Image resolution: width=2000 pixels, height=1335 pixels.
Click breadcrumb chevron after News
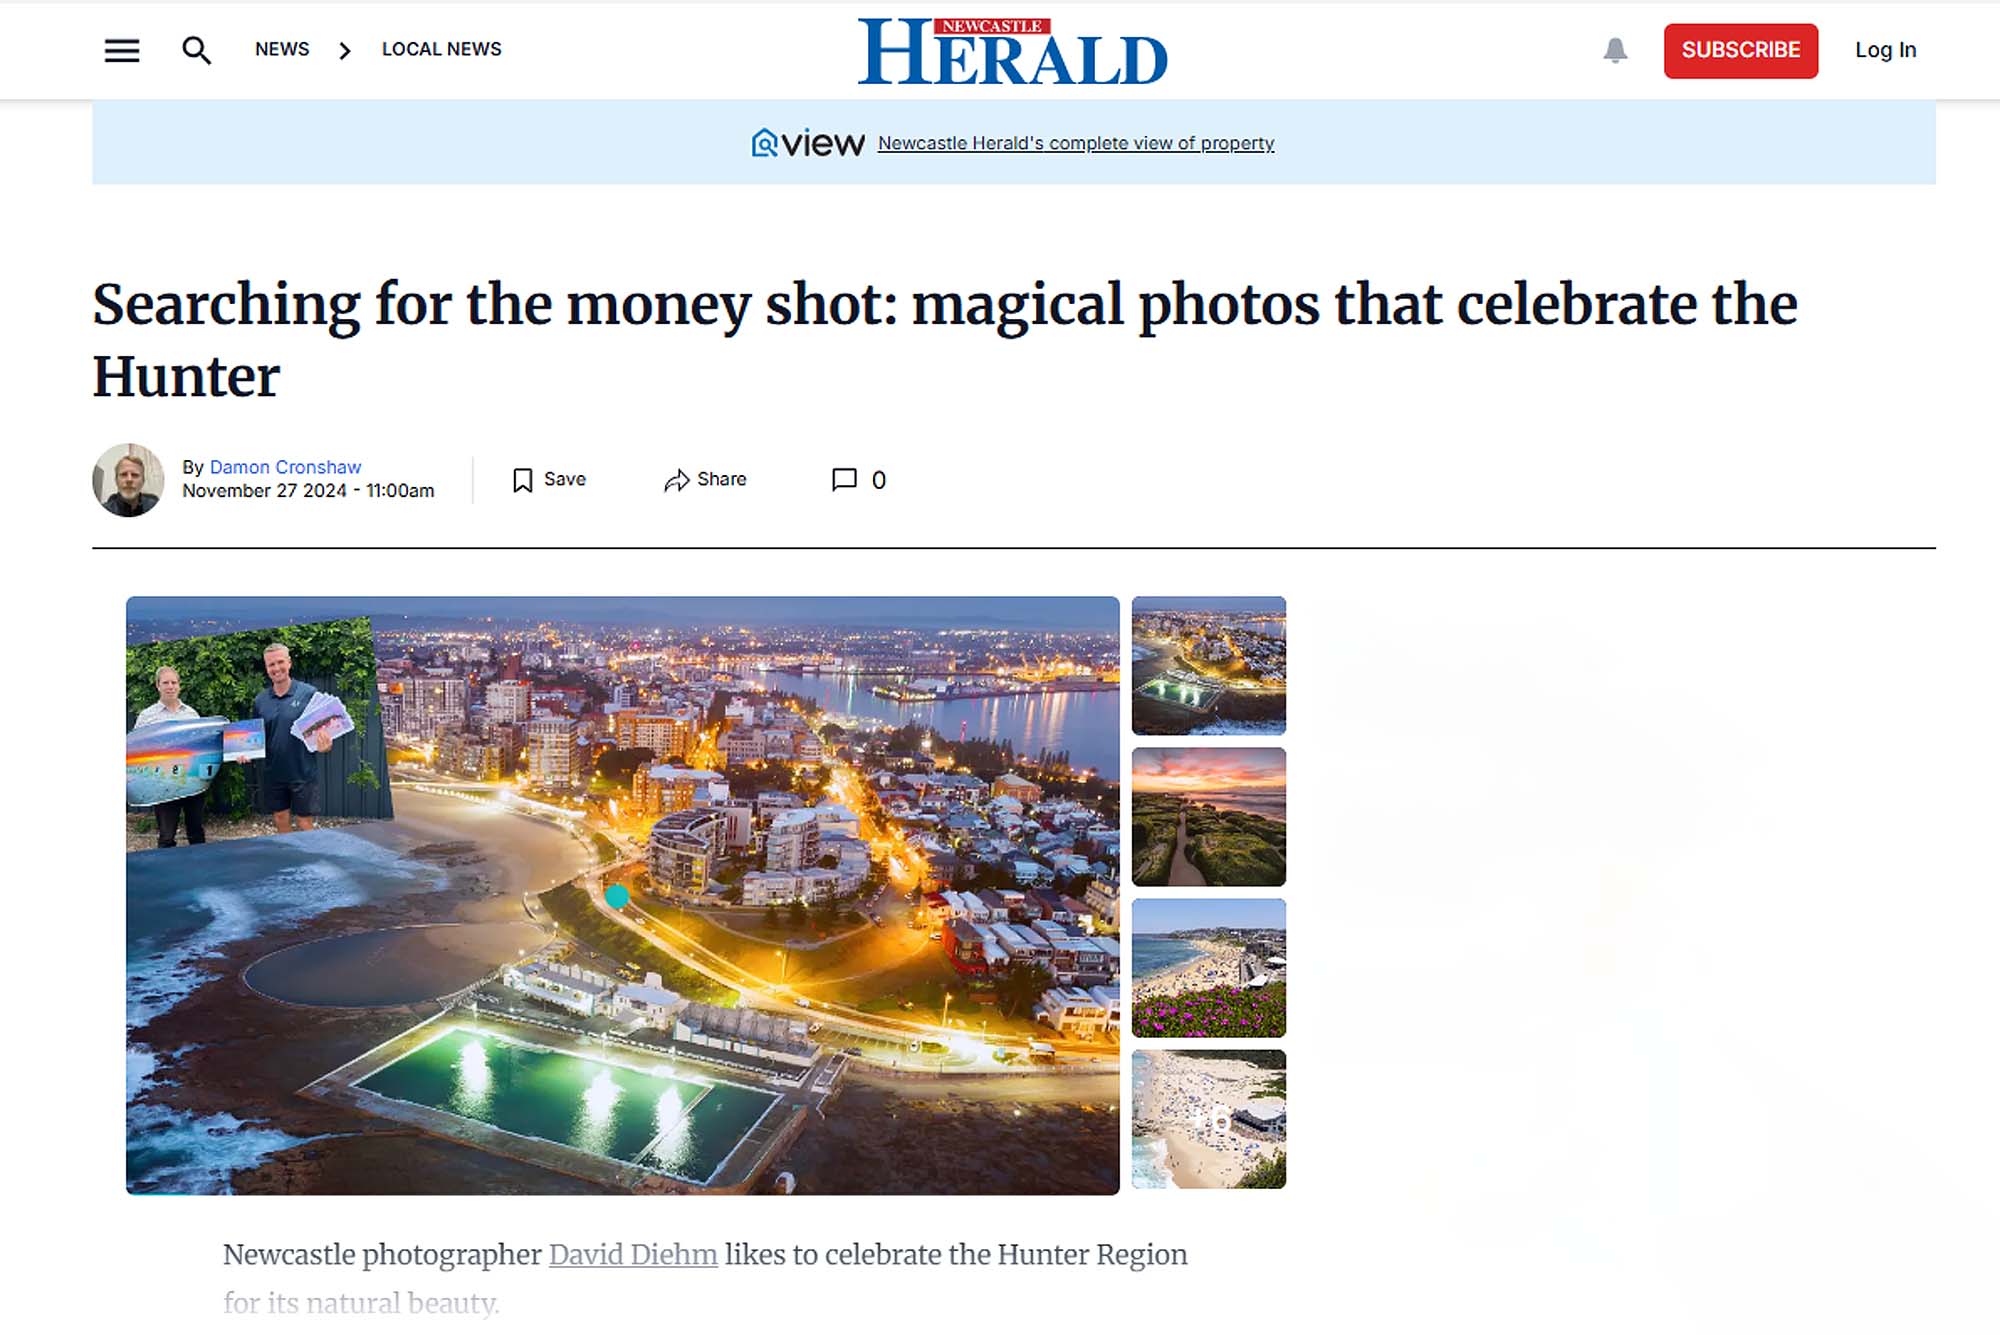[x=345, y=50]
